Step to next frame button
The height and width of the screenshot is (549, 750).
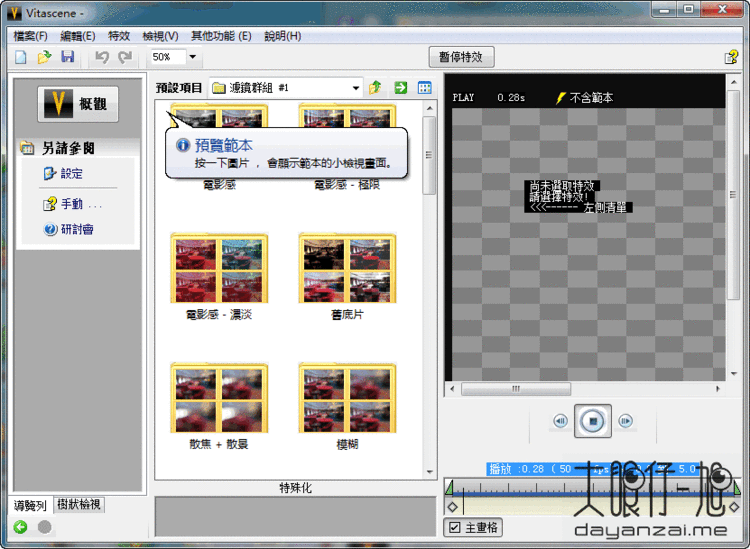point(625,421)
